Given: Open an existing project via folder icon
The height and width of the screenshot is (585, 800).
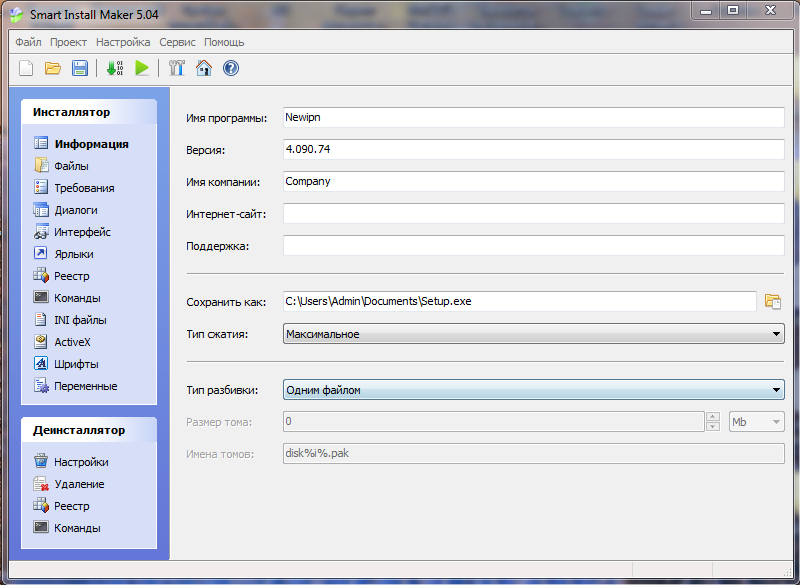Looking at the screenshot, I should (x=53, y=68).
